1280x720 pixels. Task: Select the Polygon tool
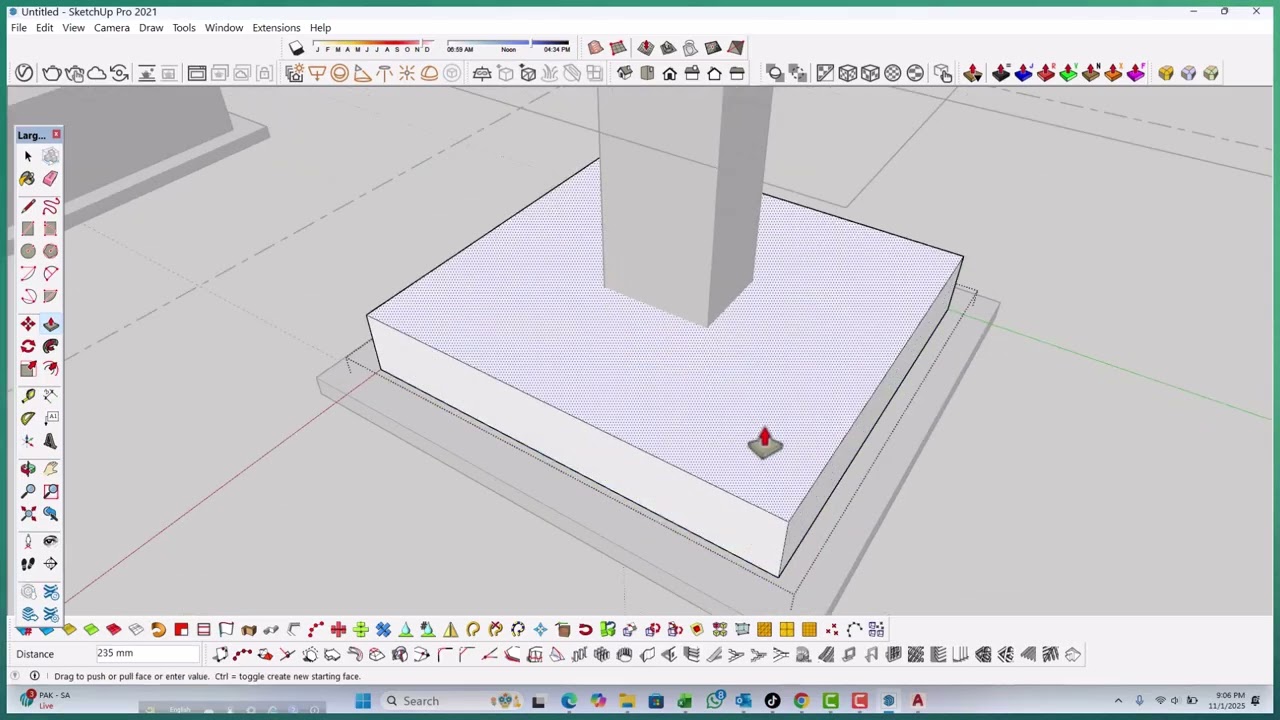click(50, 251)
